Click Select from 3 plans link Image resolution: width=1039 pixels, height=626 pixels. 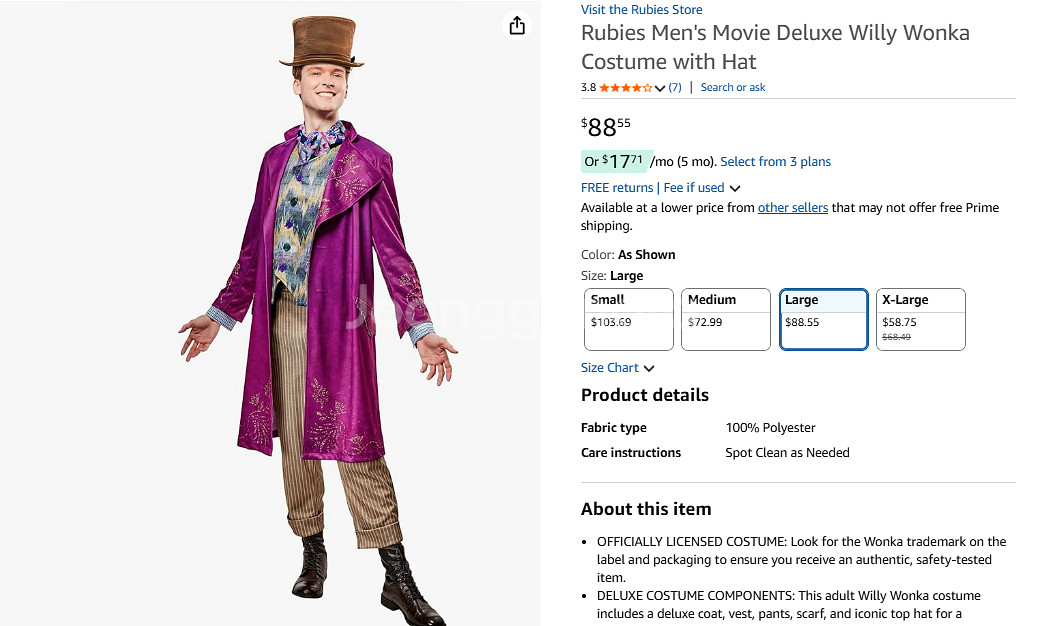(775, 162)
